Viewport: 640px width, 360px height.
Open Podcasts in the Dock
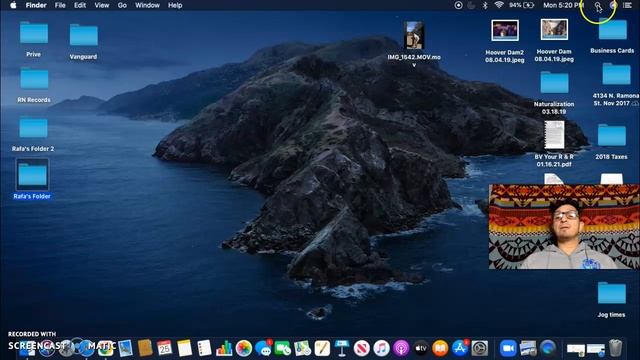tap(401, 348)
